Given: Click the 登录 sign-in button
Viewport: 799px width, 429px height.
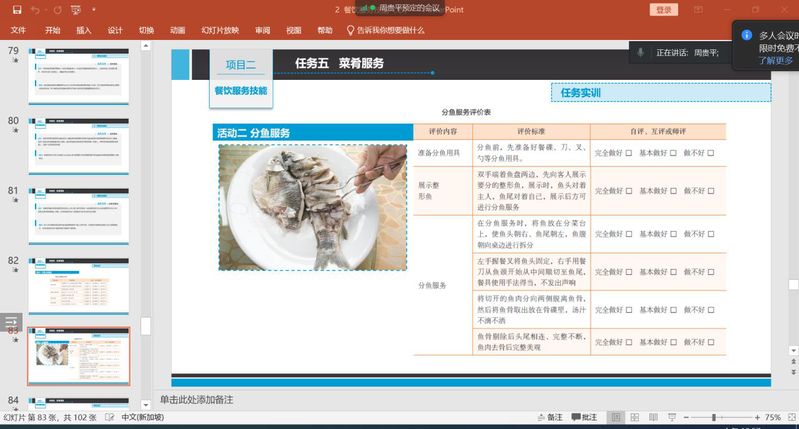Looking at the screenshot, I should coord(663,10).
